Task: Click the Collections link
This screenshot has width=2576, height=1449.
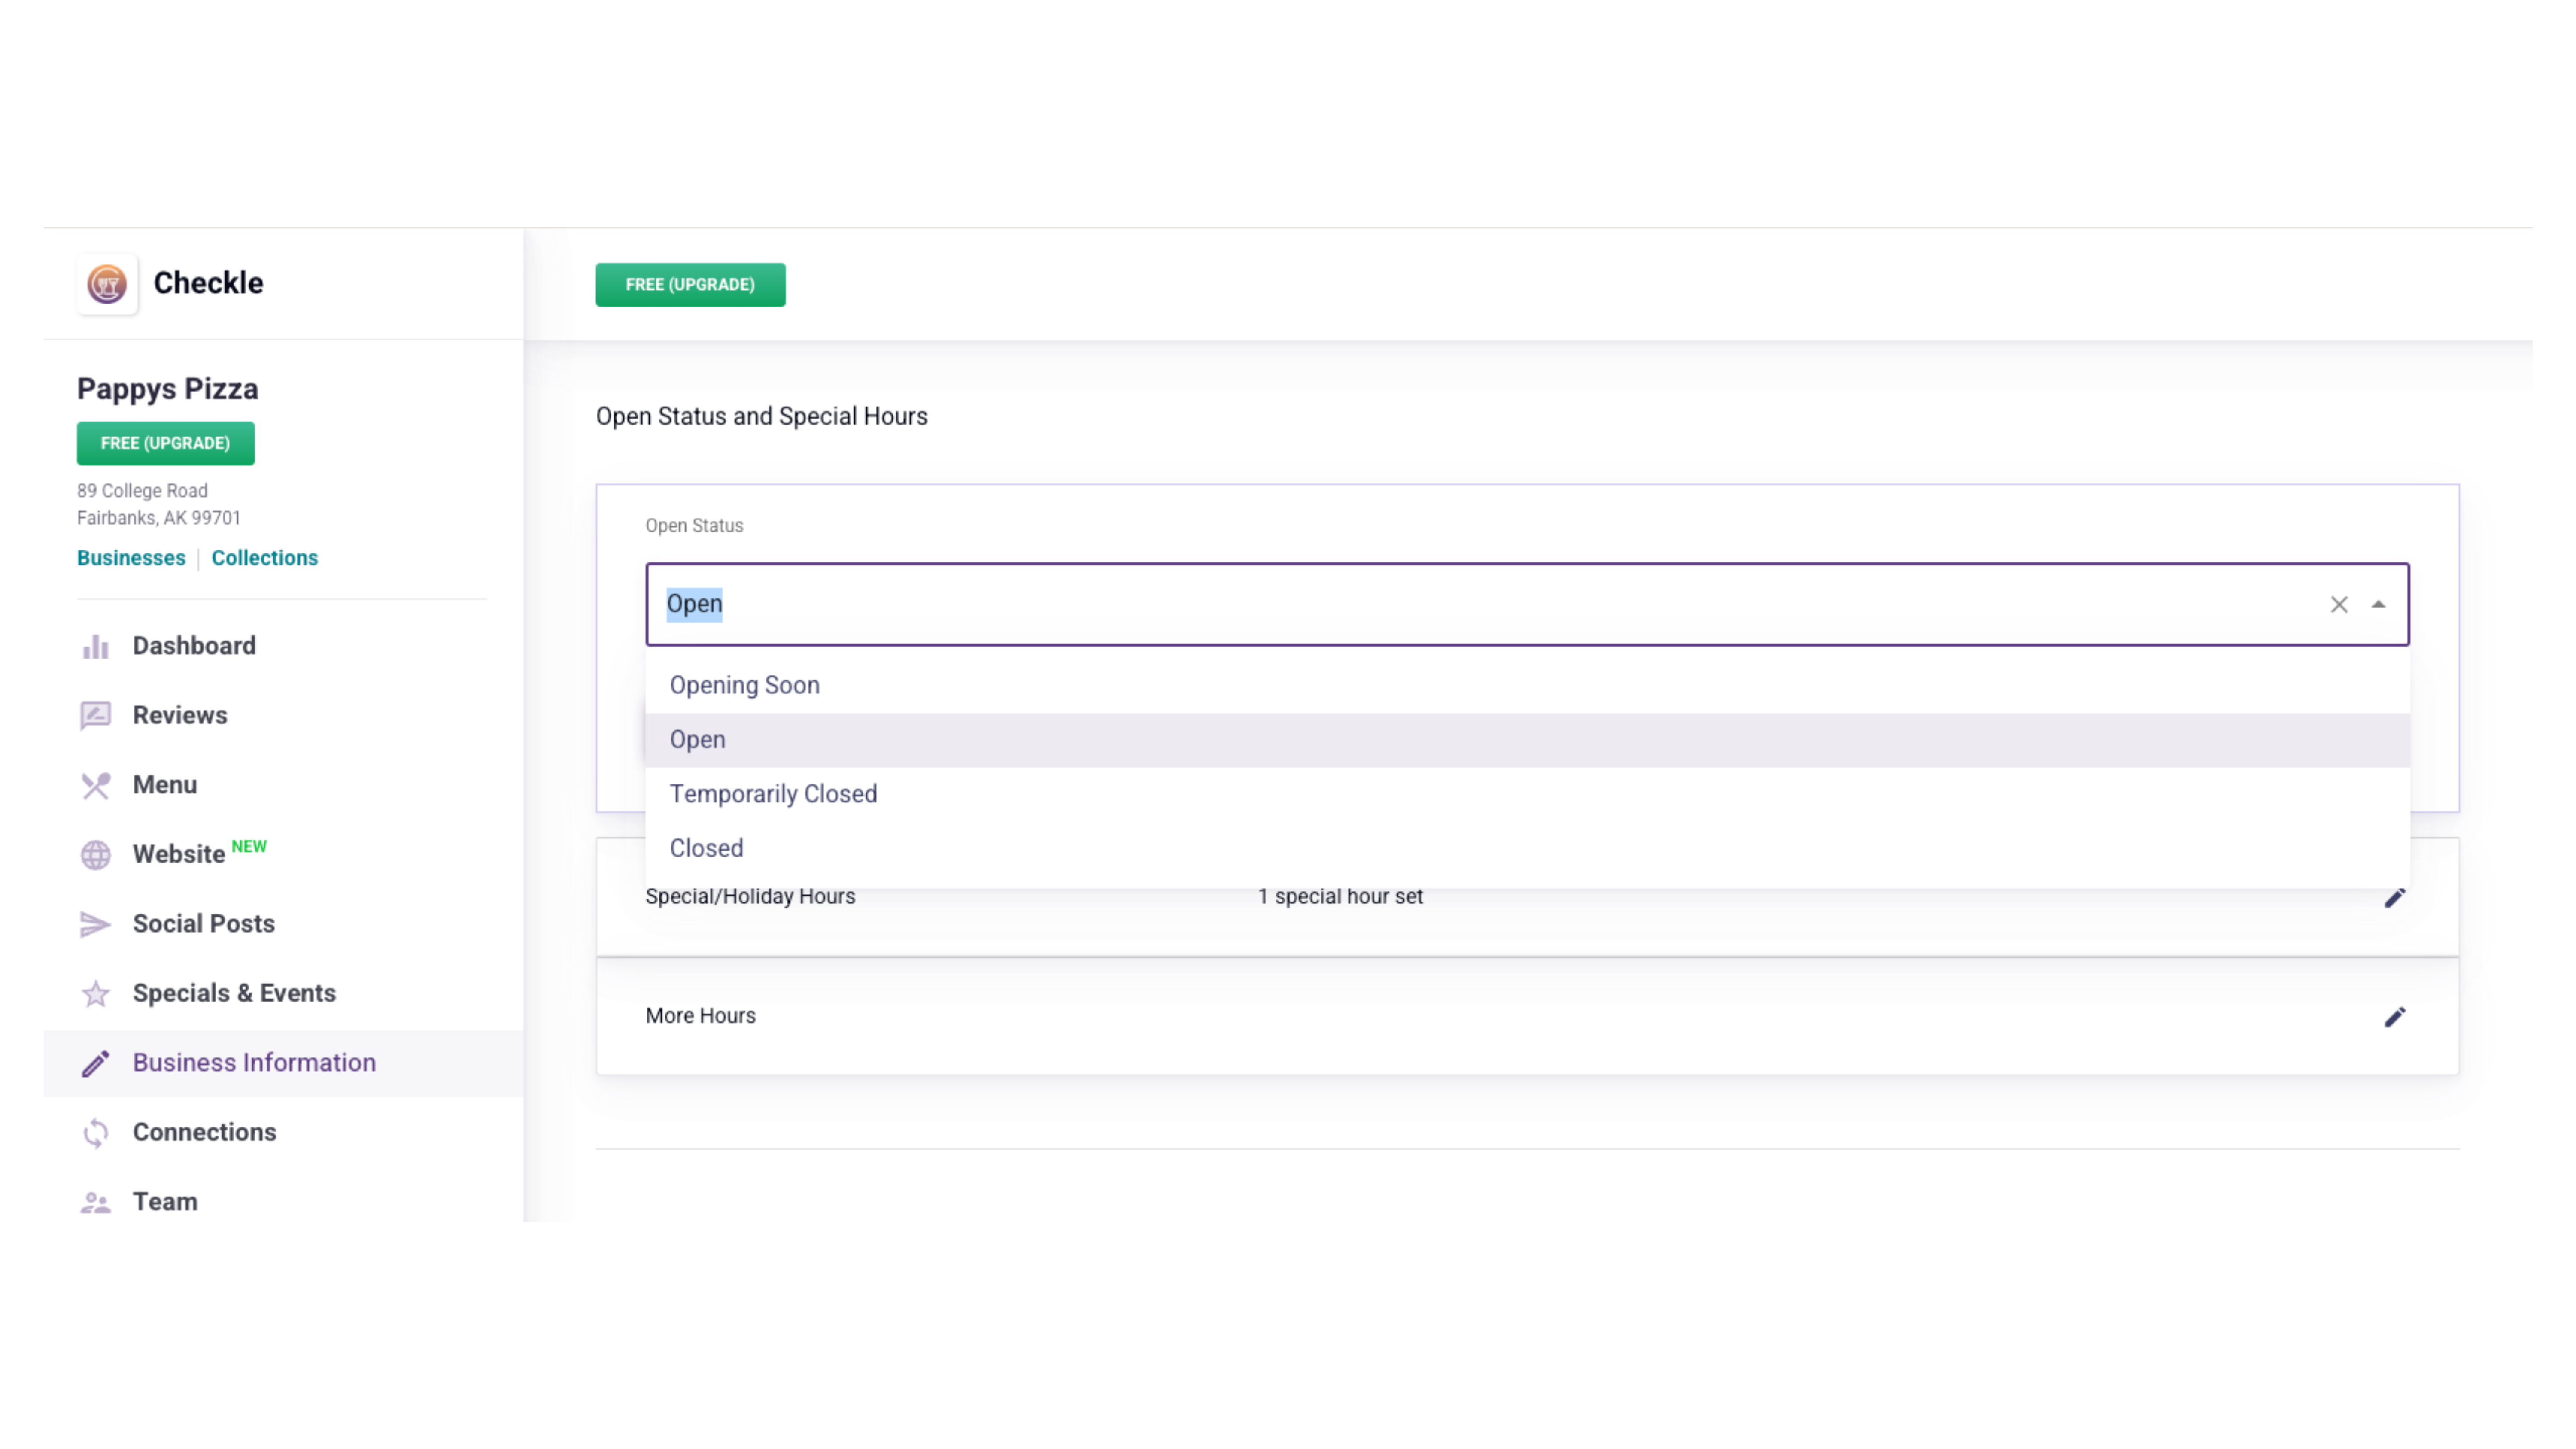Action: coord(264,558)
